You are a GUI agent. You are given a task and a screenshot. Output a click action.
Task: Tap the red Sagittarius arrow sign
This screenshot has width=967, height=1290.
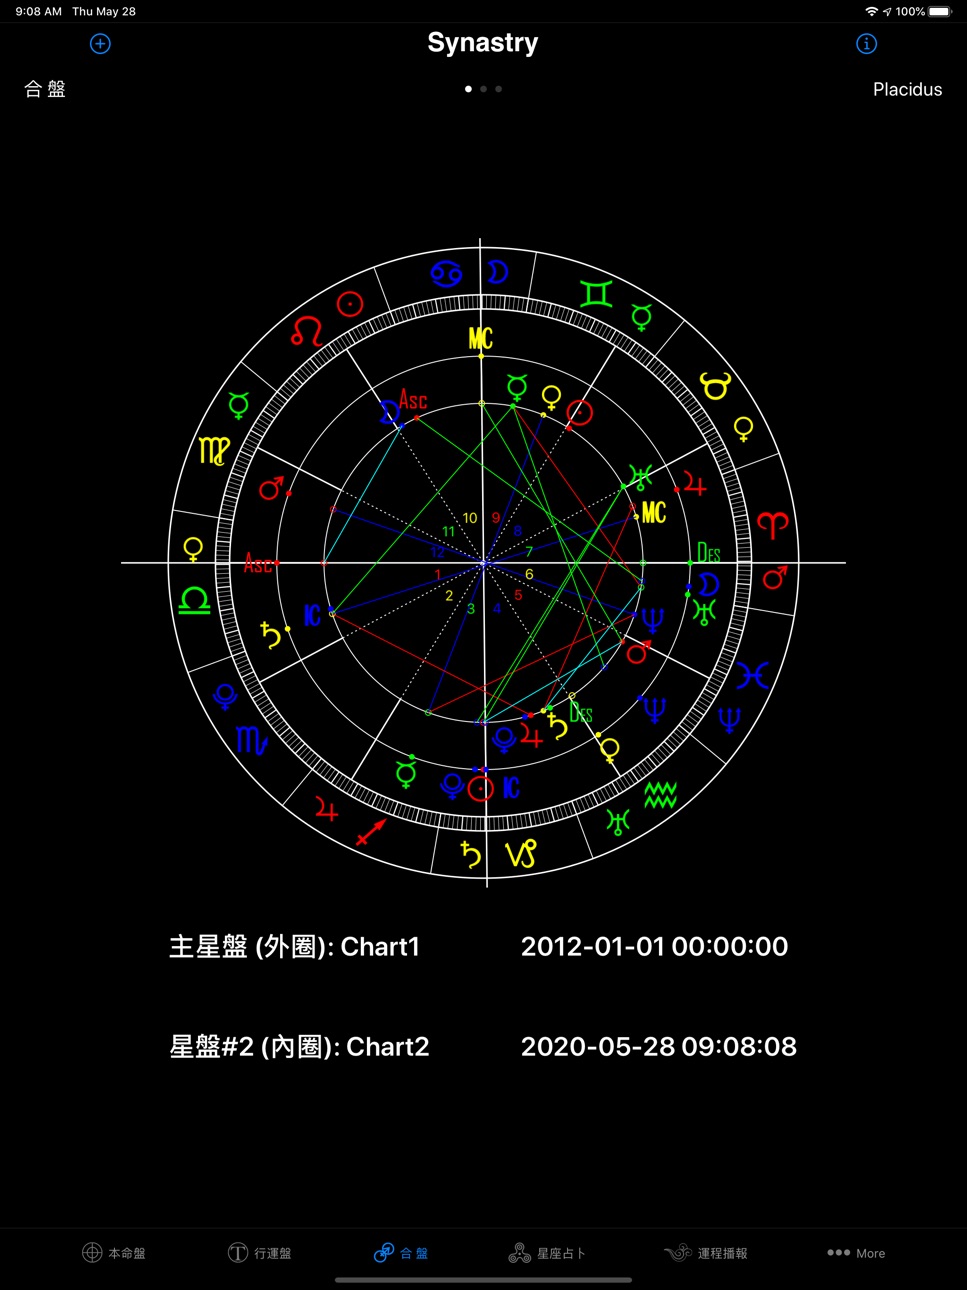(371, 831)
